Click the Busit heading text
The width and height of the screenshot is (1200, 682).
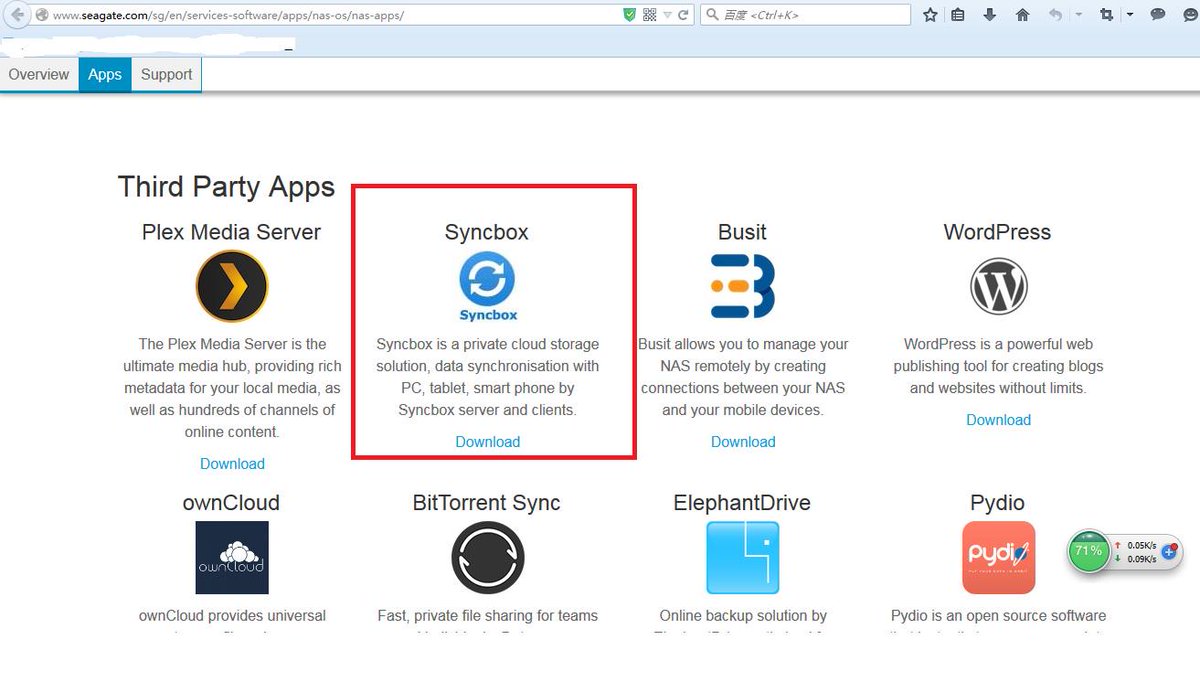point(742,232)
